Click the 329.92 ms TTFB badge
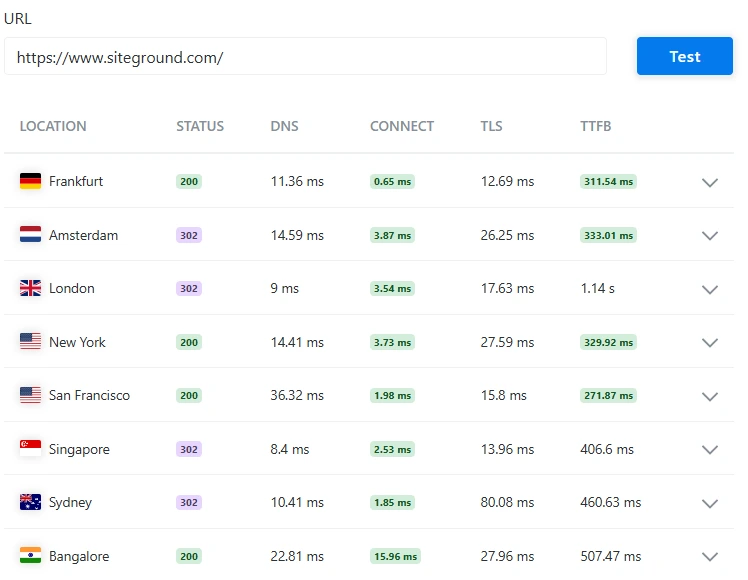 click(608, 342)
